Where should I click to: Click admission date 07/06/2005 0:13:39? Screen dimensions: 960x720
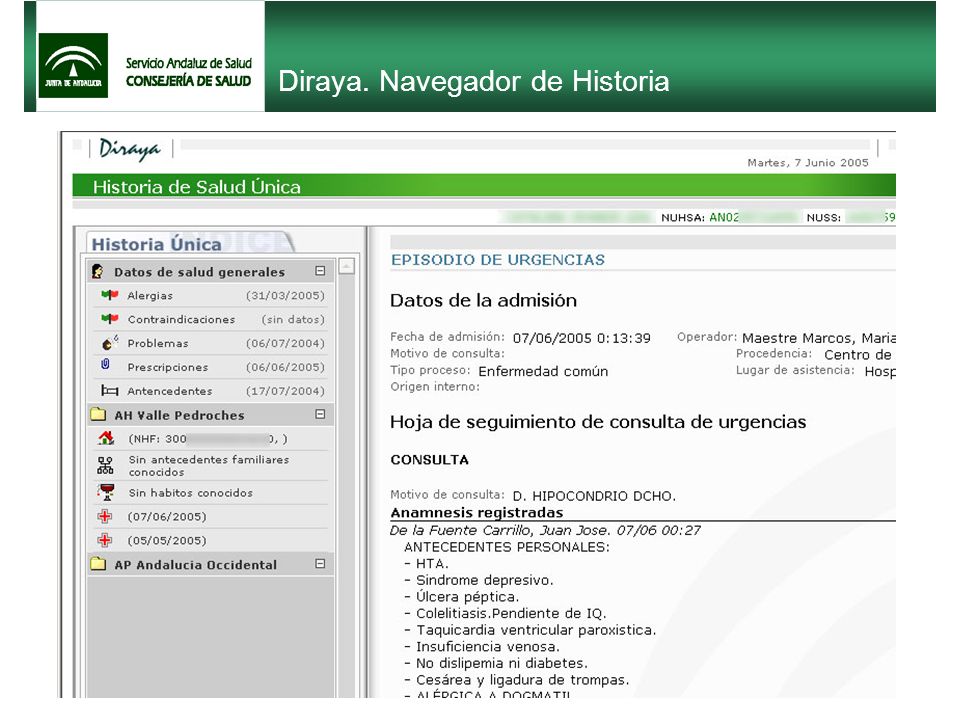tap(582, 338)
